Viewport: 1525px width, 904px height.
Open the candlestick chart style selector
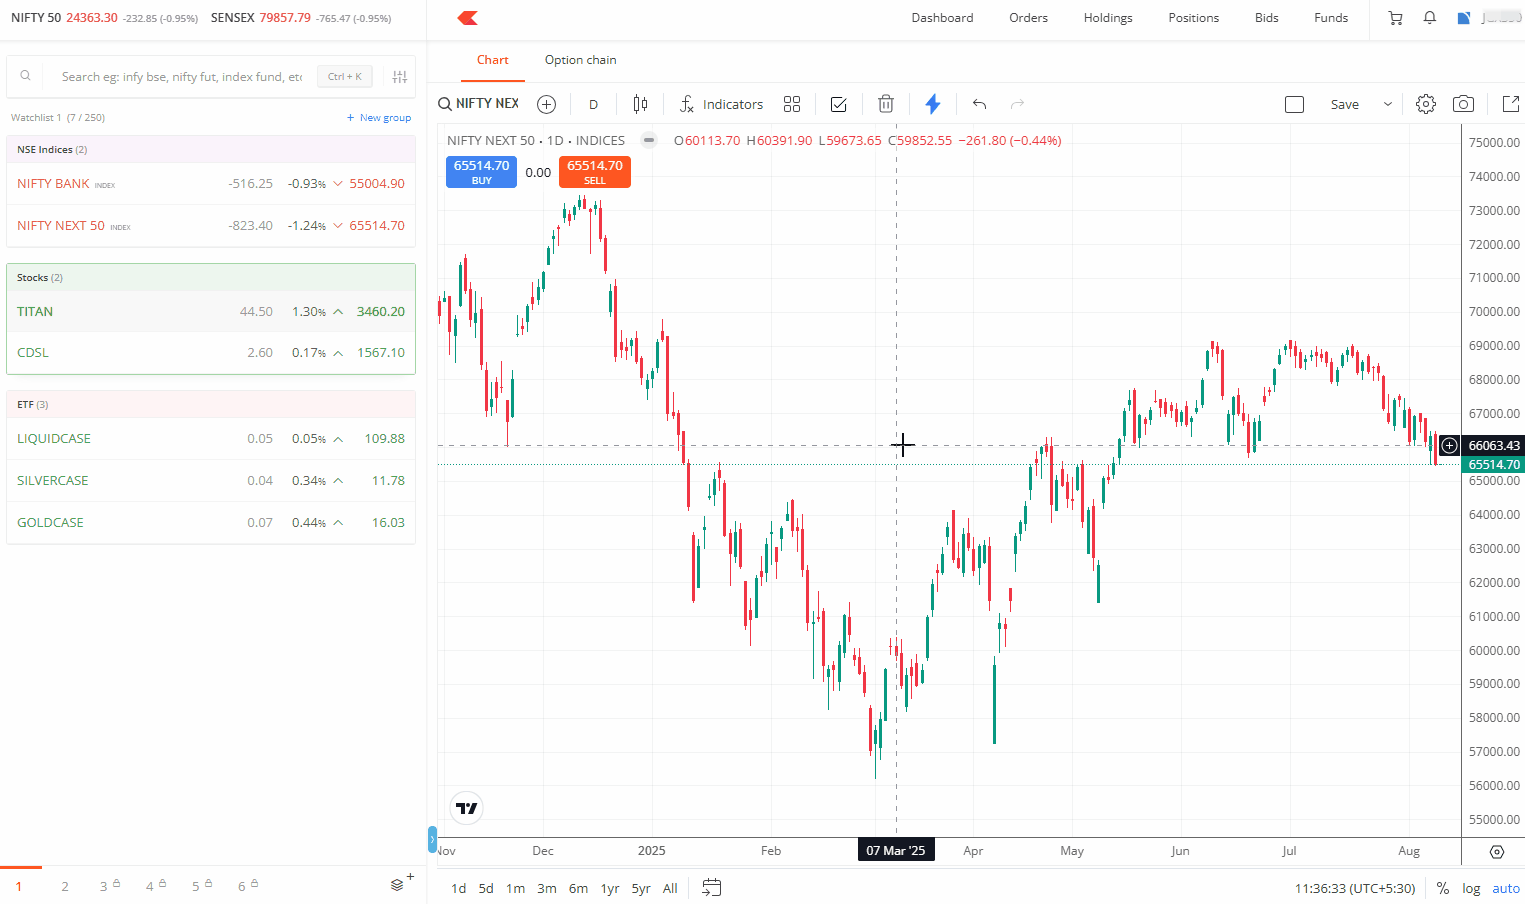[x=640, y=104]
